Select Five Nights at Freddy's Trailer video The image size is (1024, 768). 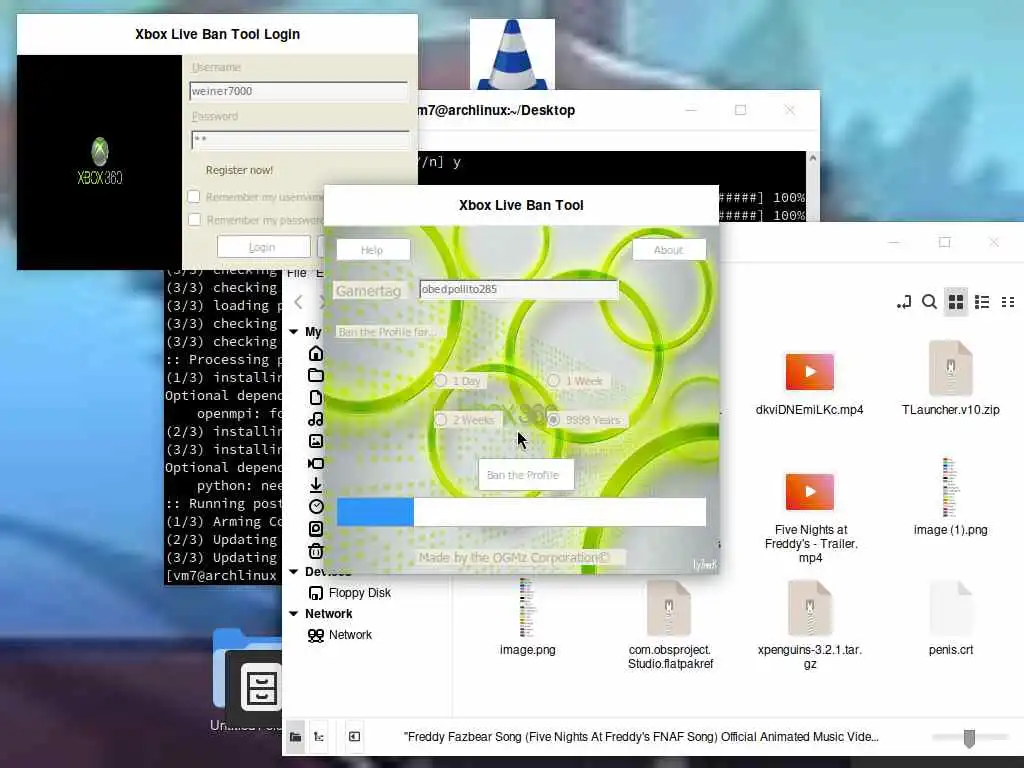[x=810, y=519]
